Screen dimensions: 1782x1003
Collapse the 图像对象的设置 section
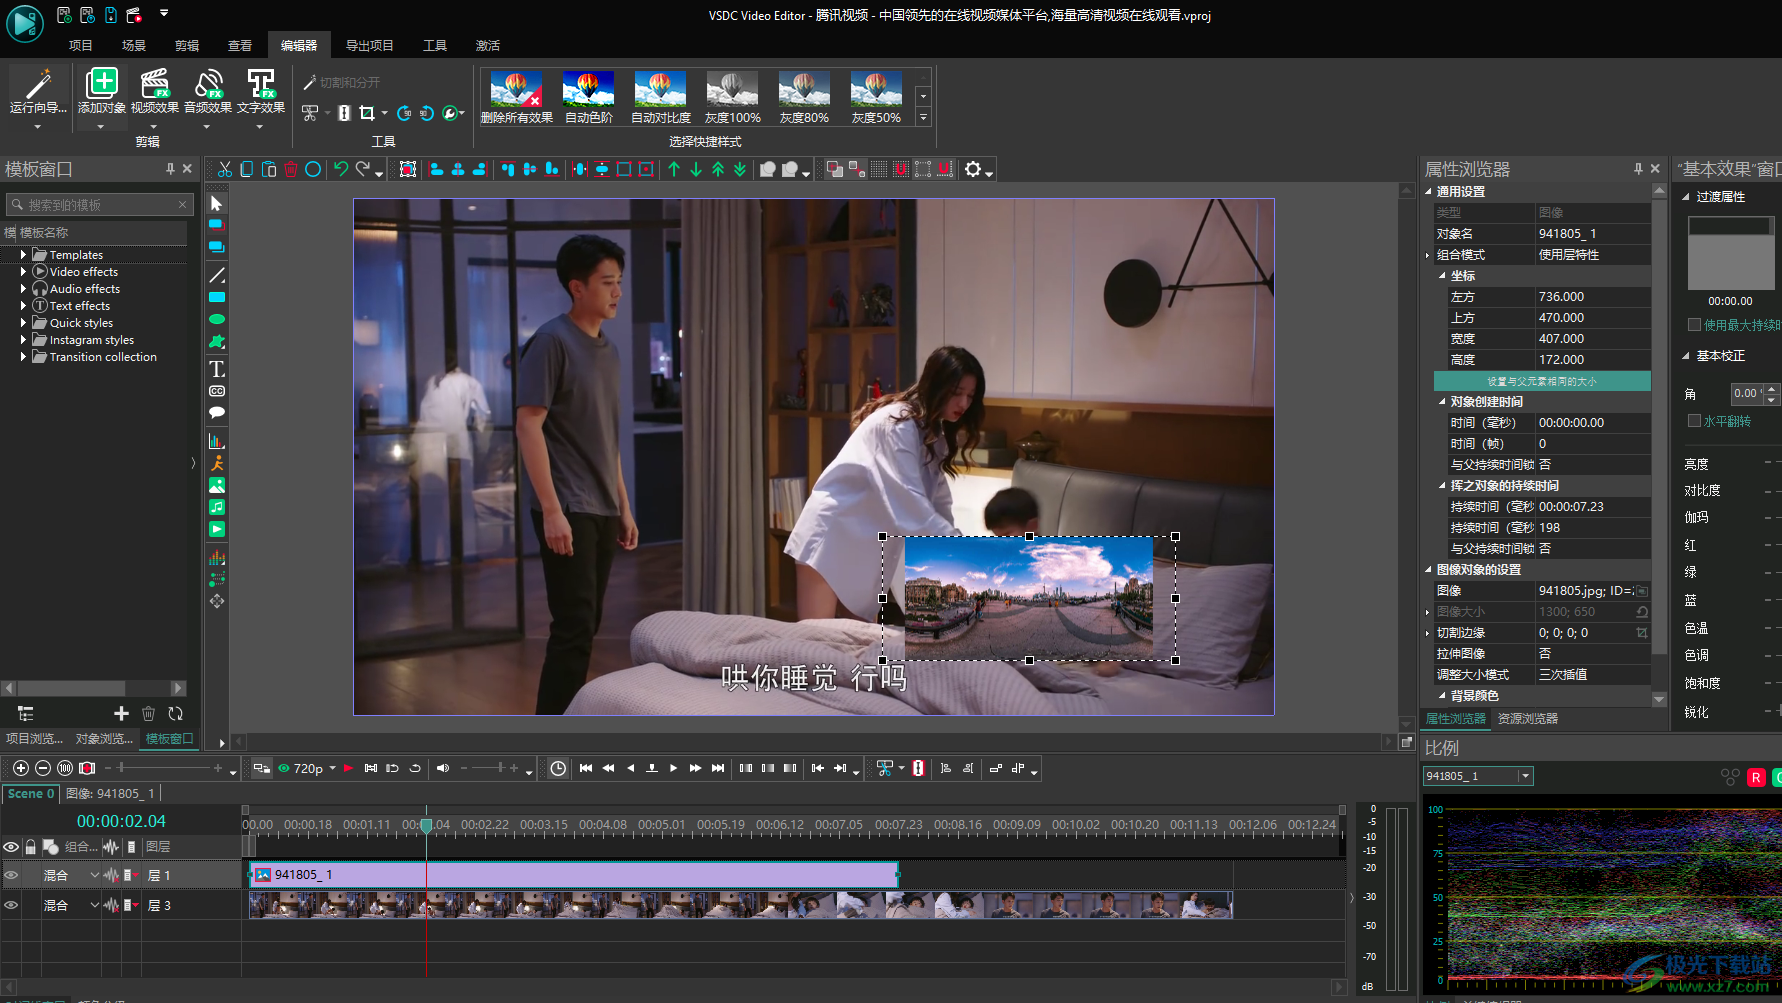(1429, 569)
